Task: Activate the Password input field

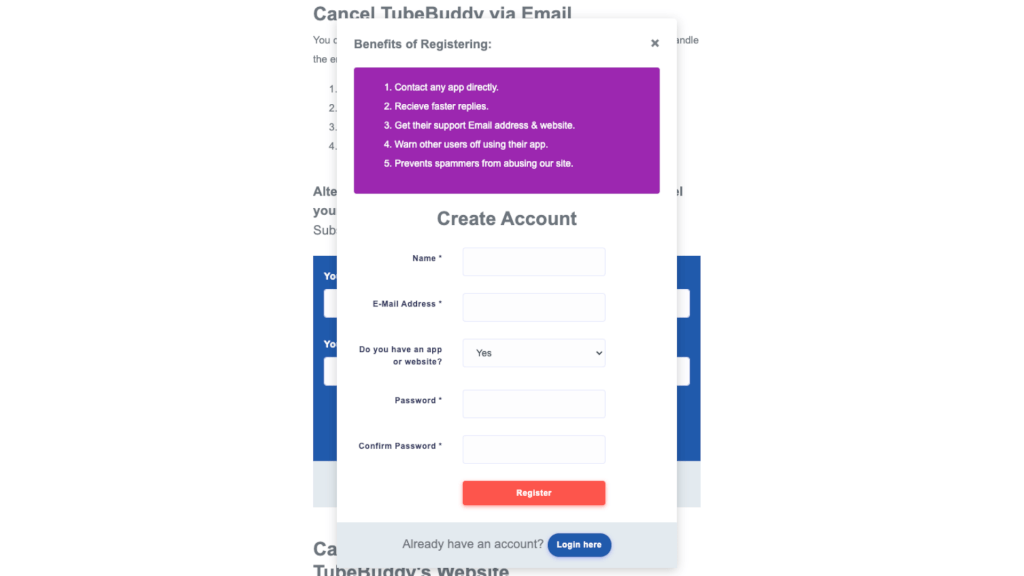Action: tap(534, 404)
